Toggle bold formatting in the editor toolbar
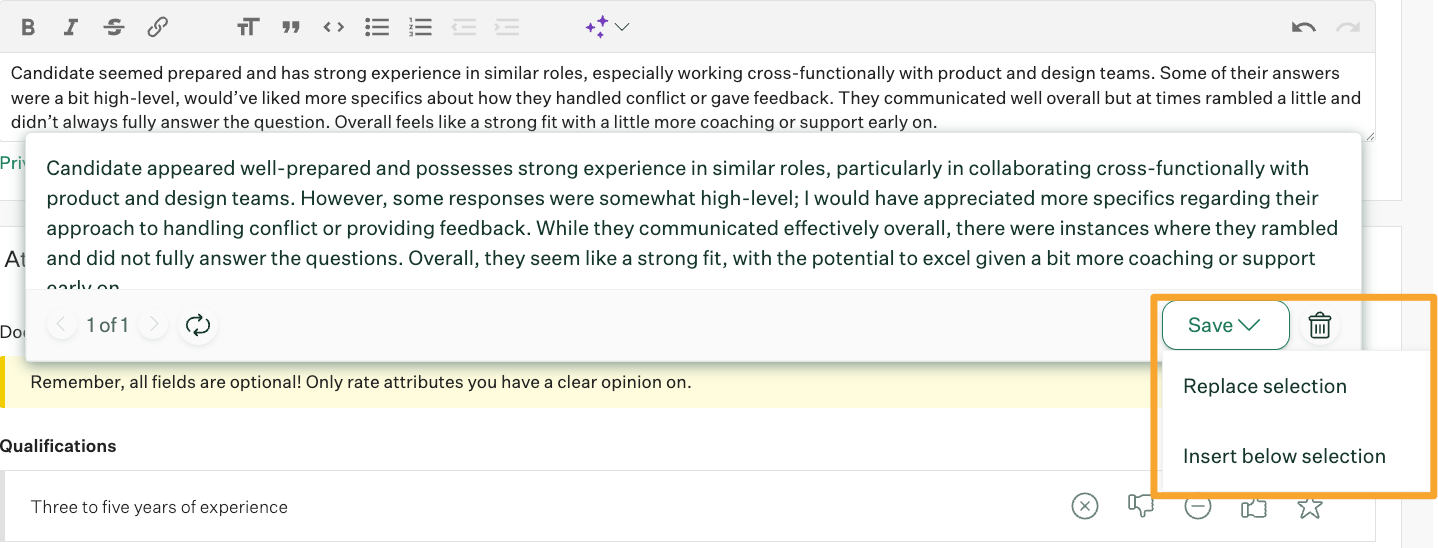This screenshot has width=1438, height=548. click(28, 27)
